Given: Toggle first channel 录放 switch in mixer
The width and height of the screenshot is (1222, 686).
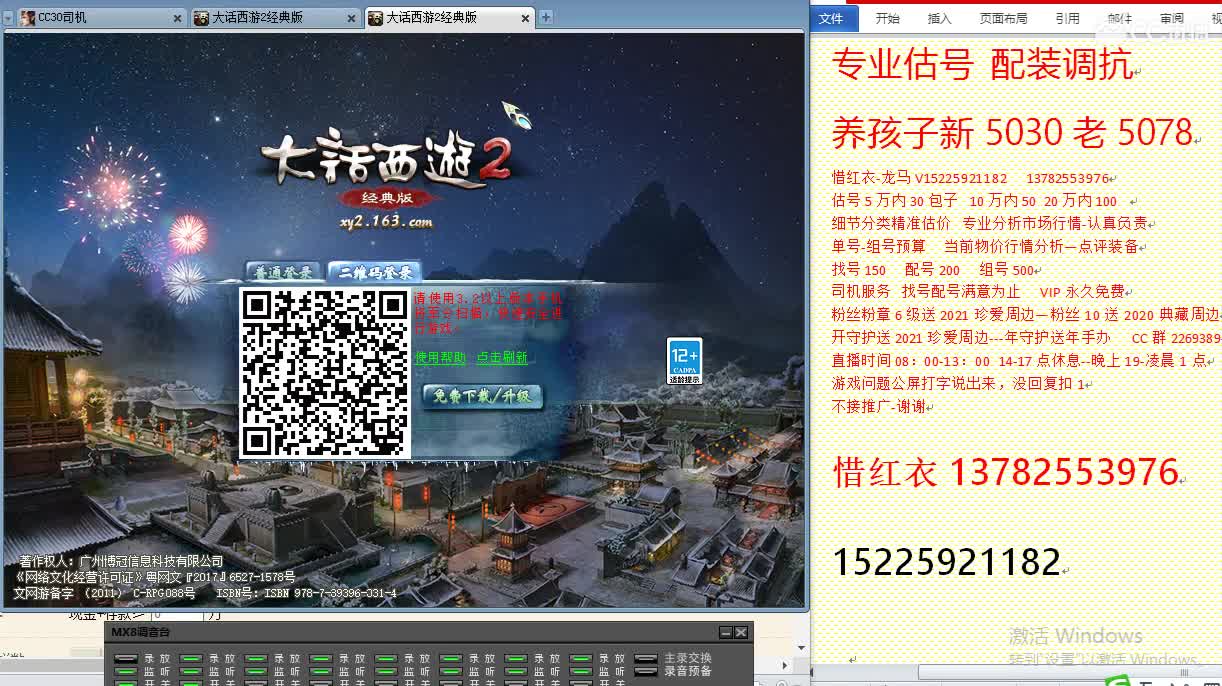Looking at the screenshot, I should [x=125, y=659].
